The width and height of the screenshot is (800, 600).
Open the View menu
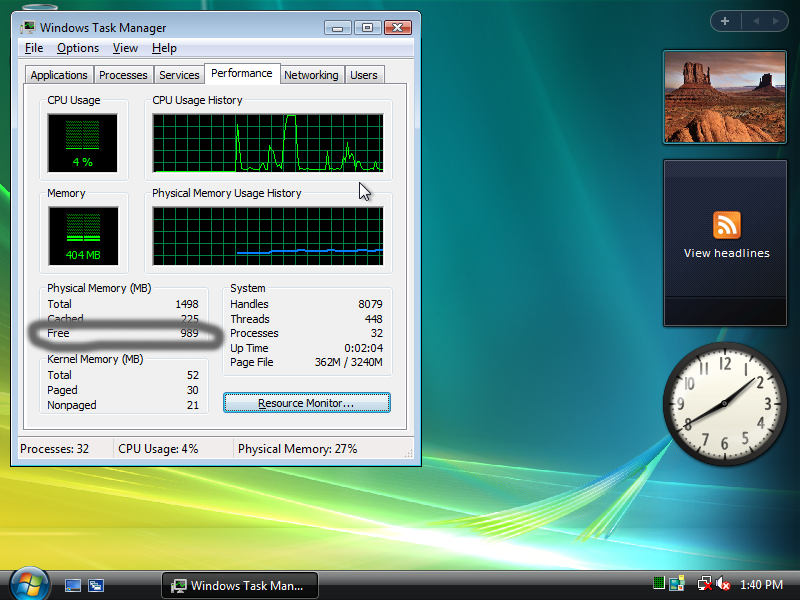125,48
